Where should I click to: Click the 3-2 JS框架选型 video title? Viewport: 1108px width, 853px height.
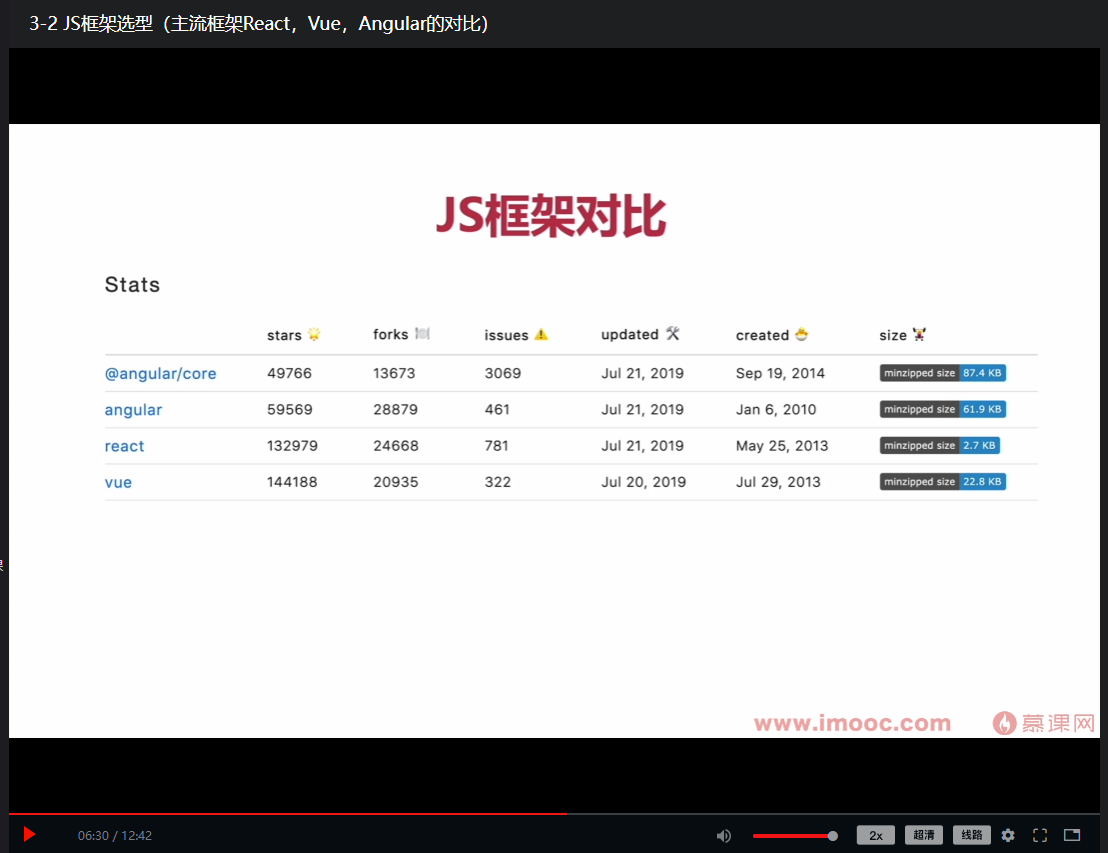tap(259, 23)
